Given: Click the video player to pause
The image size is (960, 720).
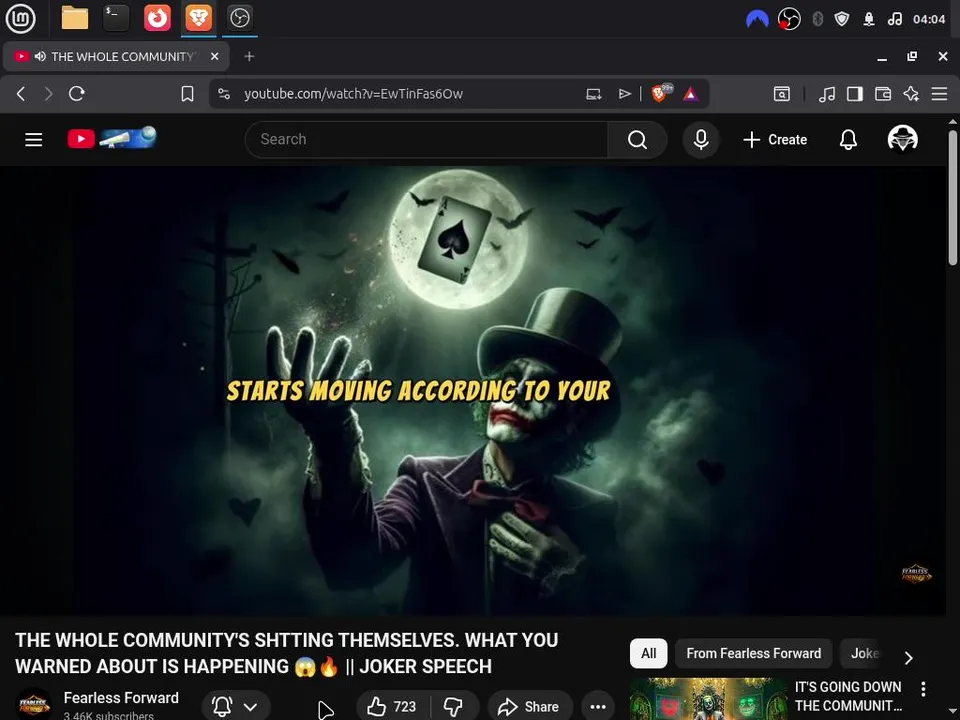Looking at the screenshot, I should click(473, 391).
